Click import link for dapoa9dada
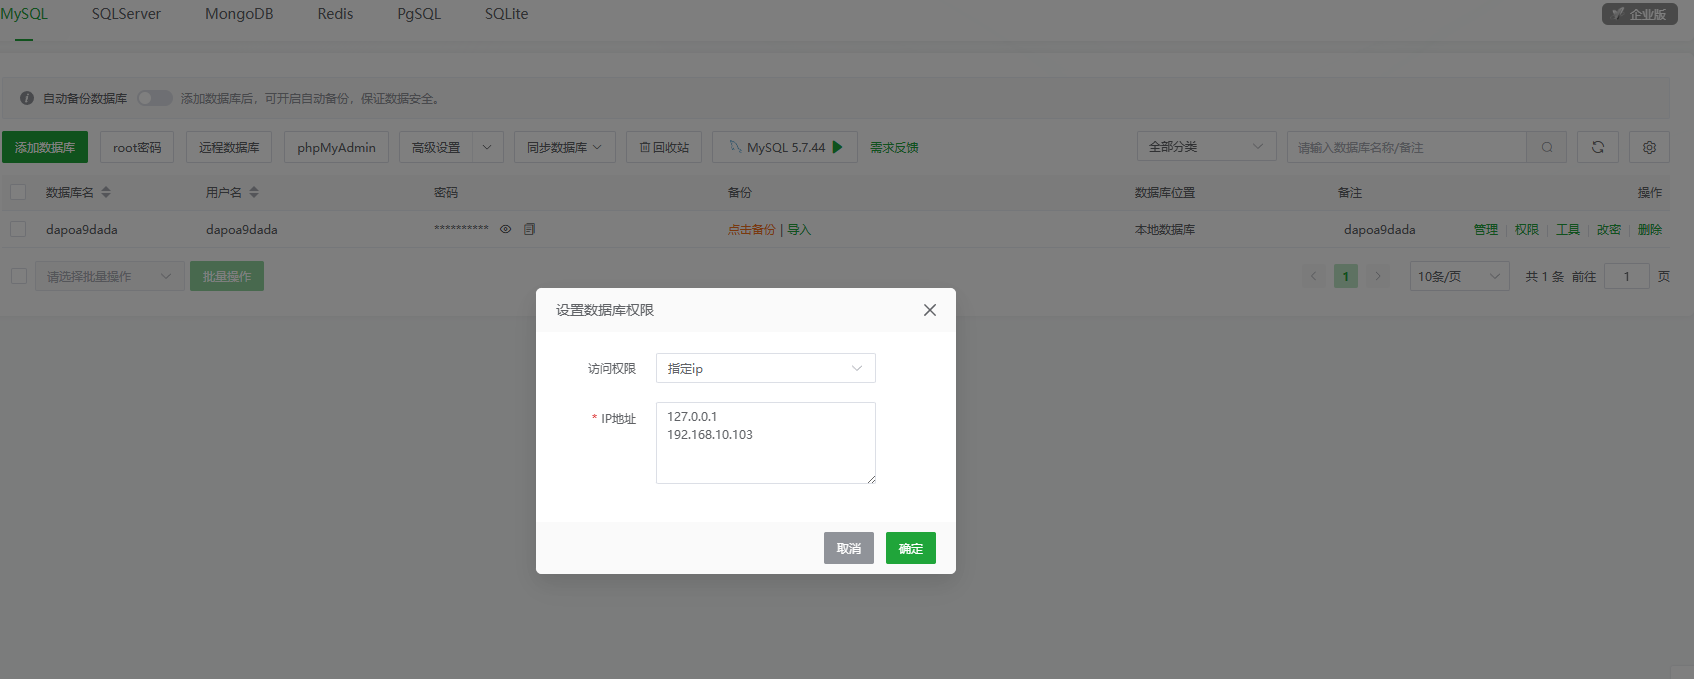Image resolution: width=1694 pixels, height=679 pixels. pos(799,229)
